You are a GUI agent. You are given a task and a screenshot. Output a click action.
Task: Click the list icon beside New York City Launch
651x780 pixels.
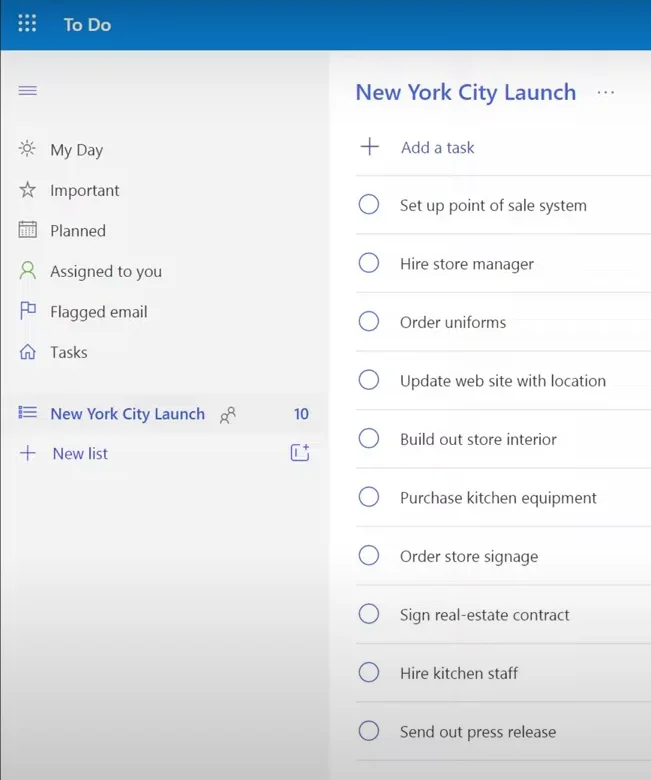27,412
